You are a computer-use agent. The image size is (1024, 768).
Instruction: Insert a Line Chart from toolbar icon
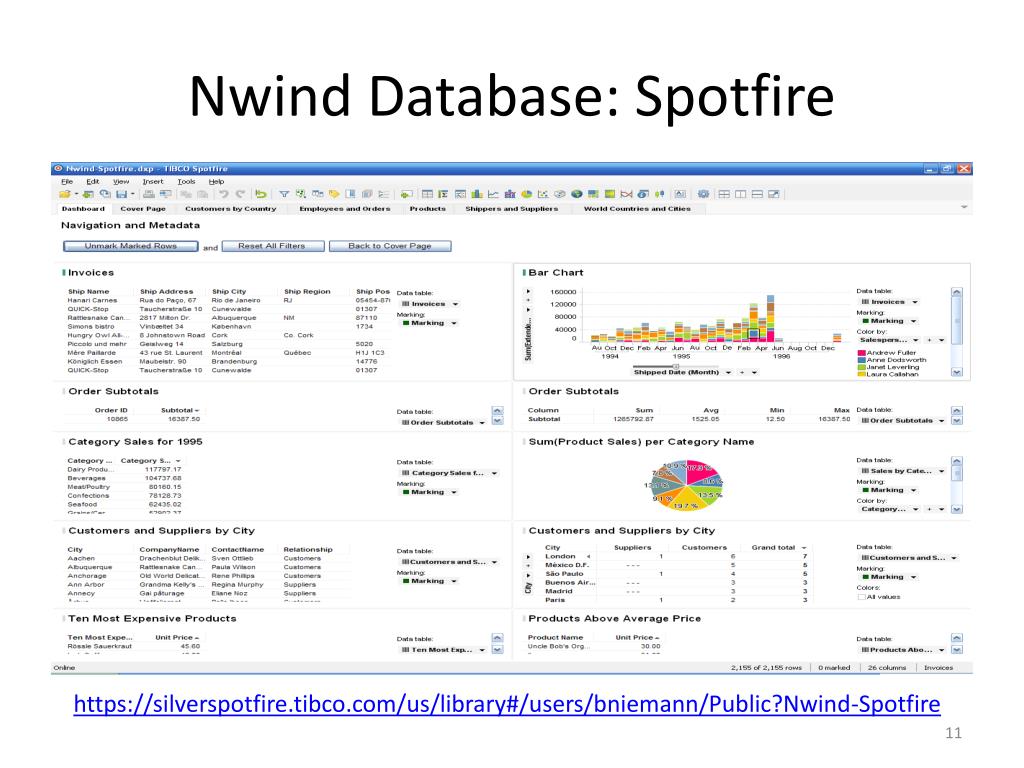point(493,194)
